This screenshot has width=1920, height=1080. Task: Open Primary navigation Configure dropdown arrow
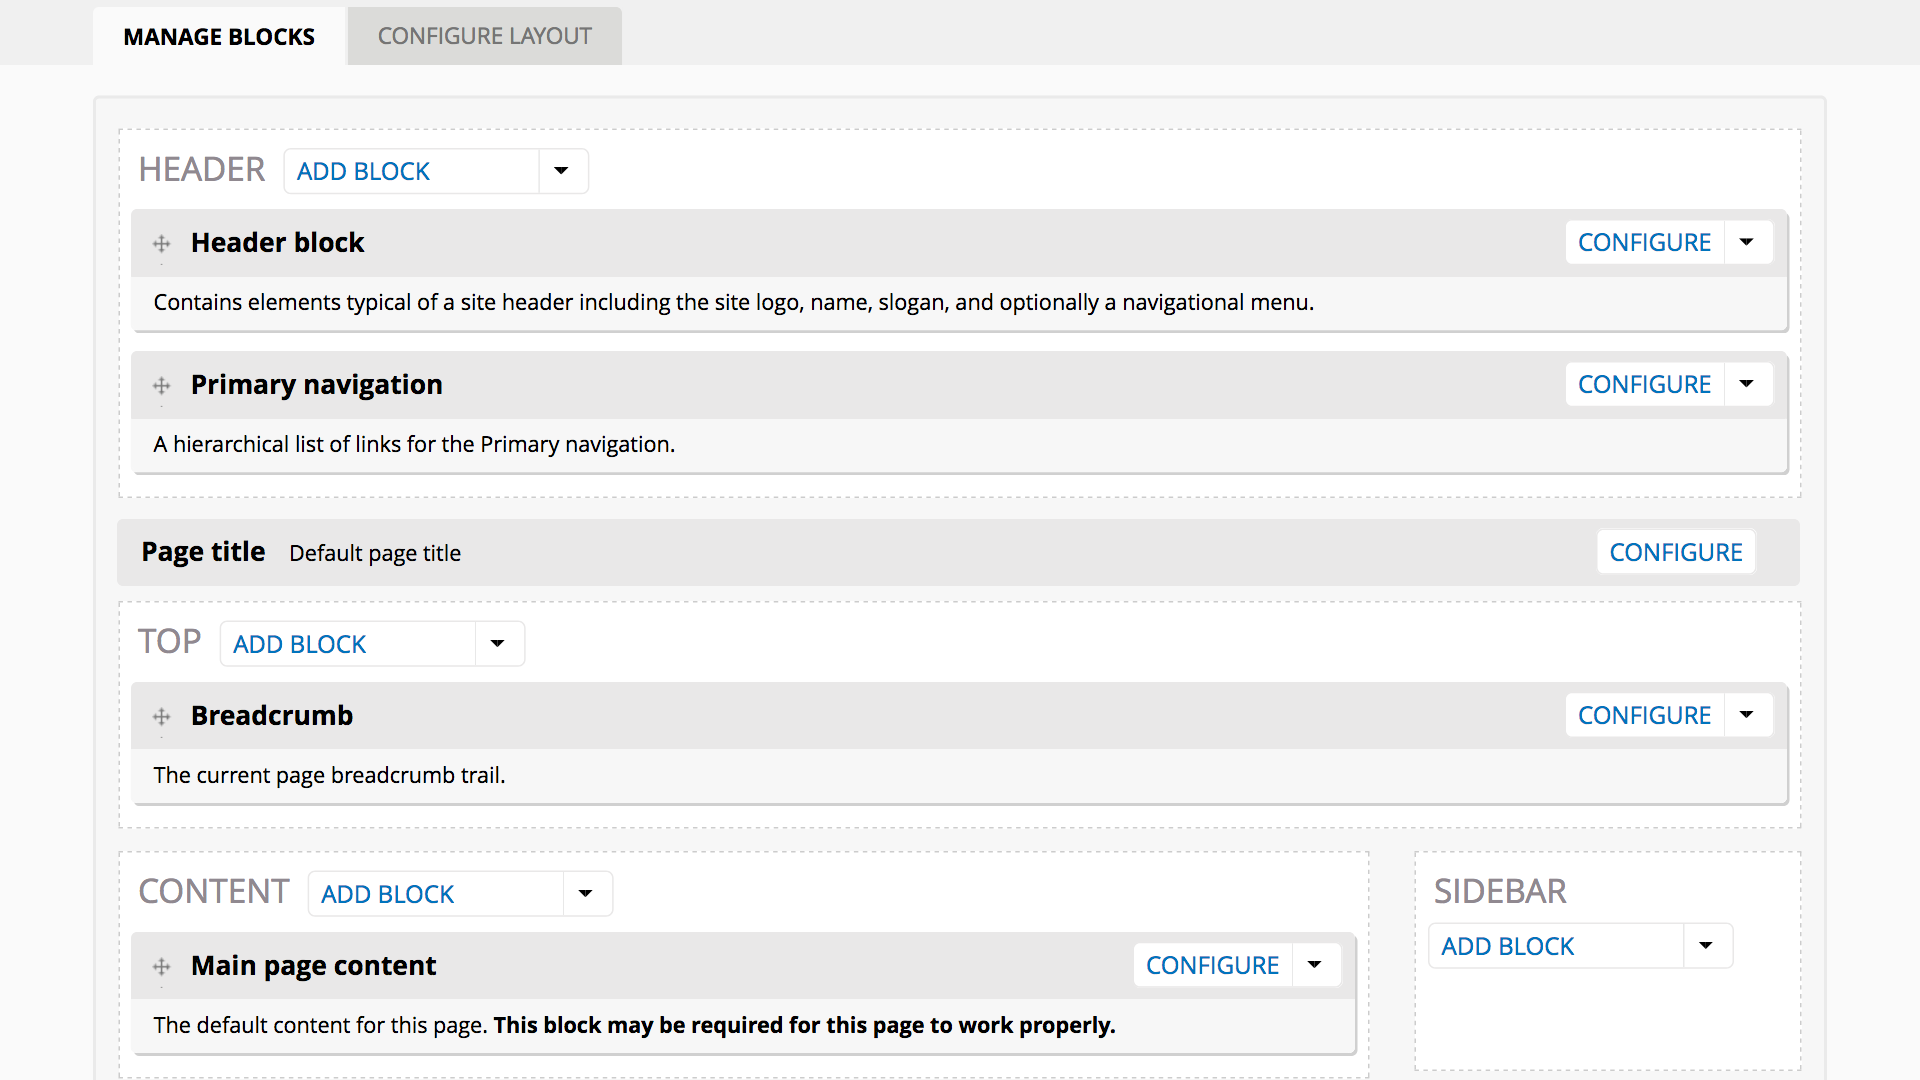1747,385
